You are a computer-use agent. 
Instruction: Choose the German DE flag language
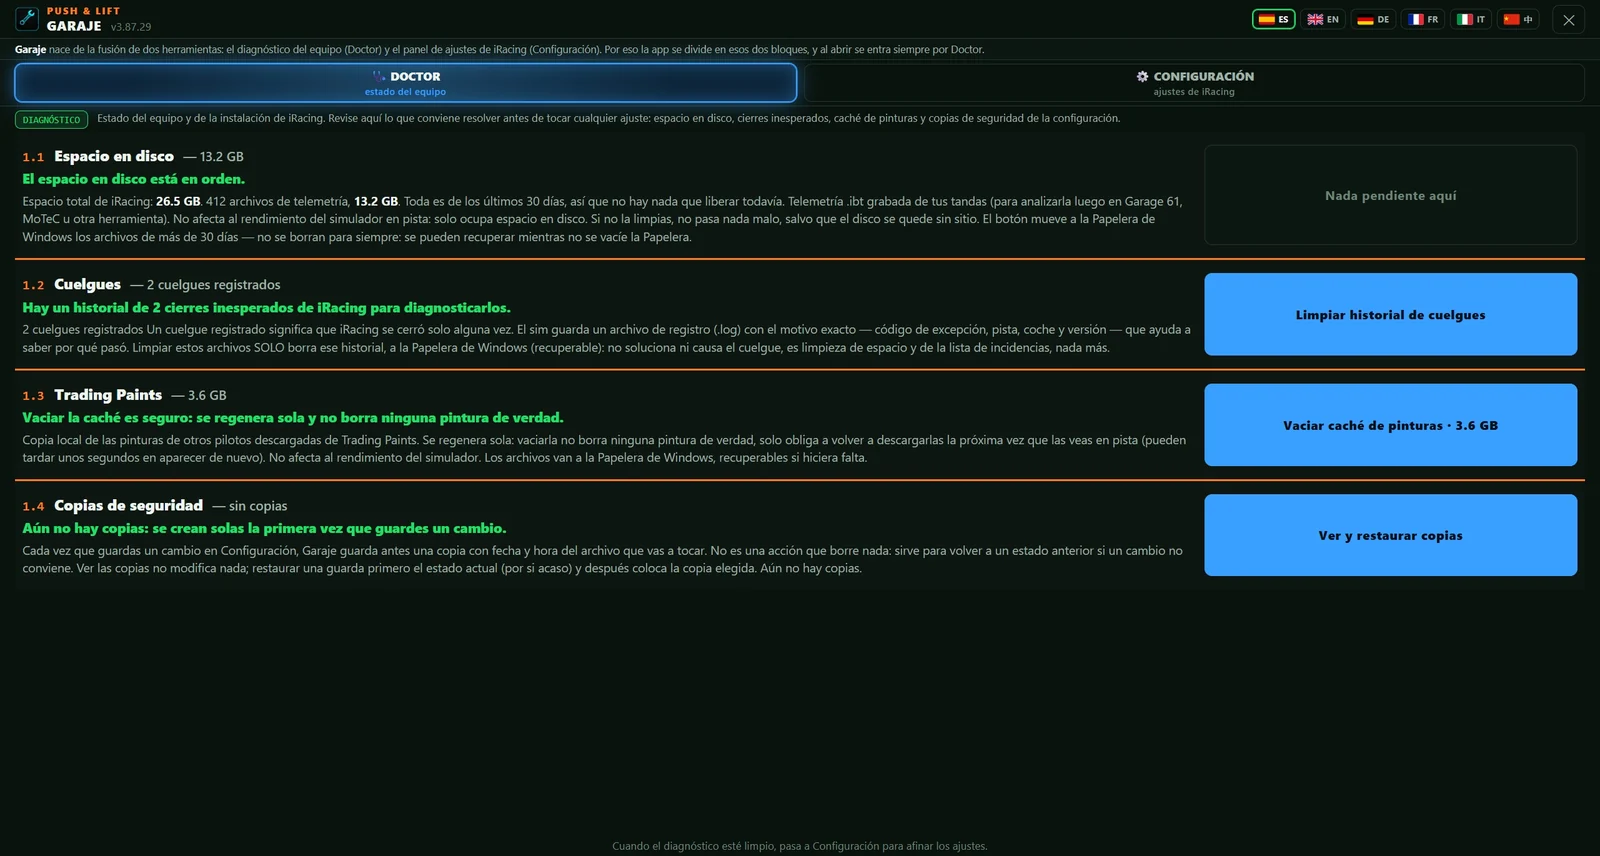[1373, 19]
